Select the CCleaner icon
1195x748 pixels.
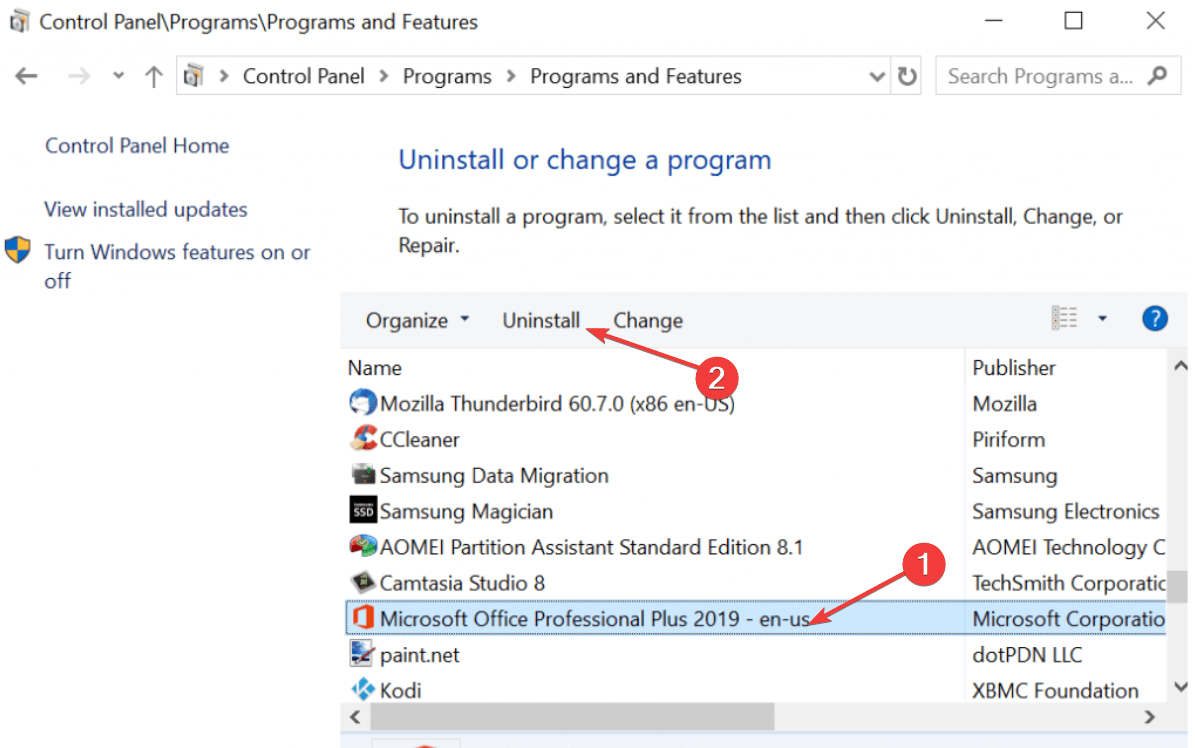(x=364, y=438)
